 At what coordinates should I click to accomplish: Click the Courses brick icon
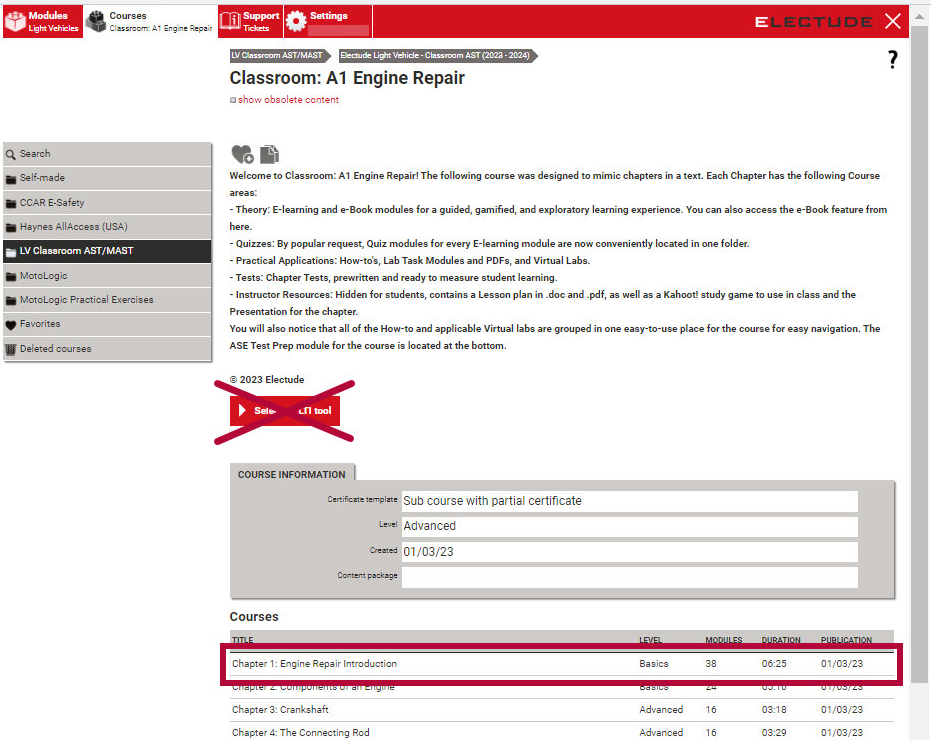(x=96, y=21)
